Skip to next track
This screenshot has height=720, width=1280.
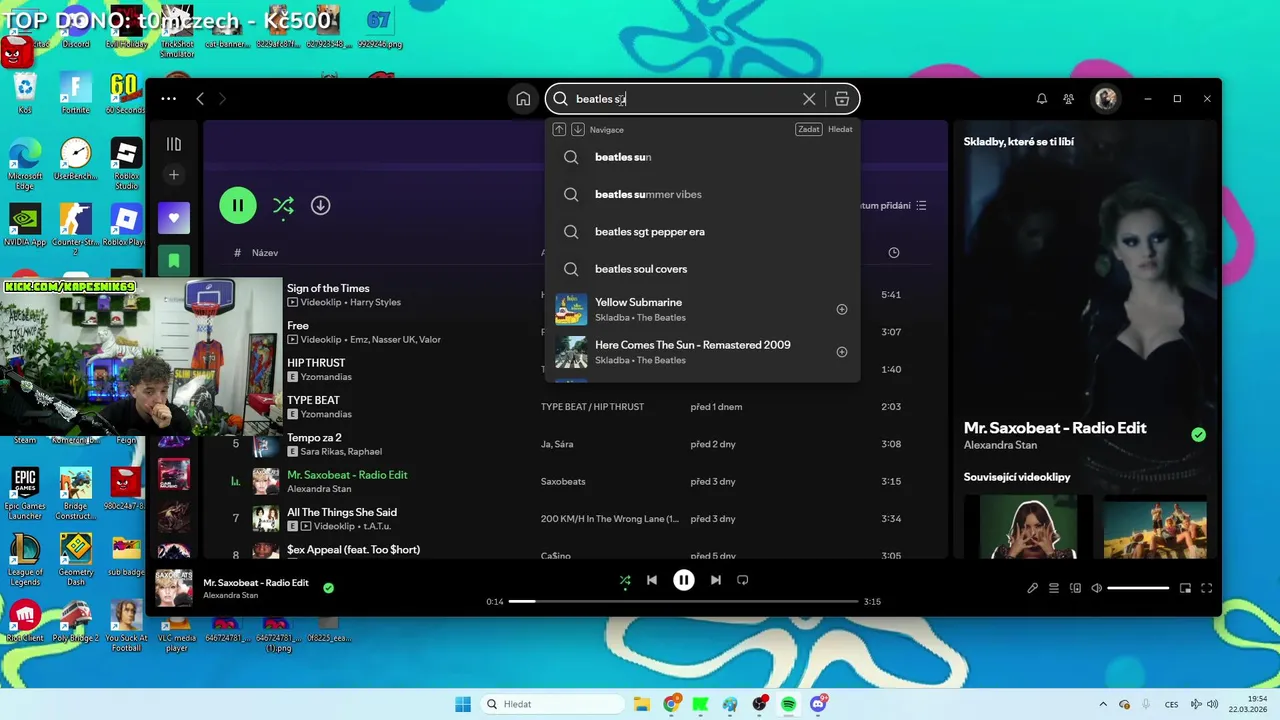coord(716,580)
